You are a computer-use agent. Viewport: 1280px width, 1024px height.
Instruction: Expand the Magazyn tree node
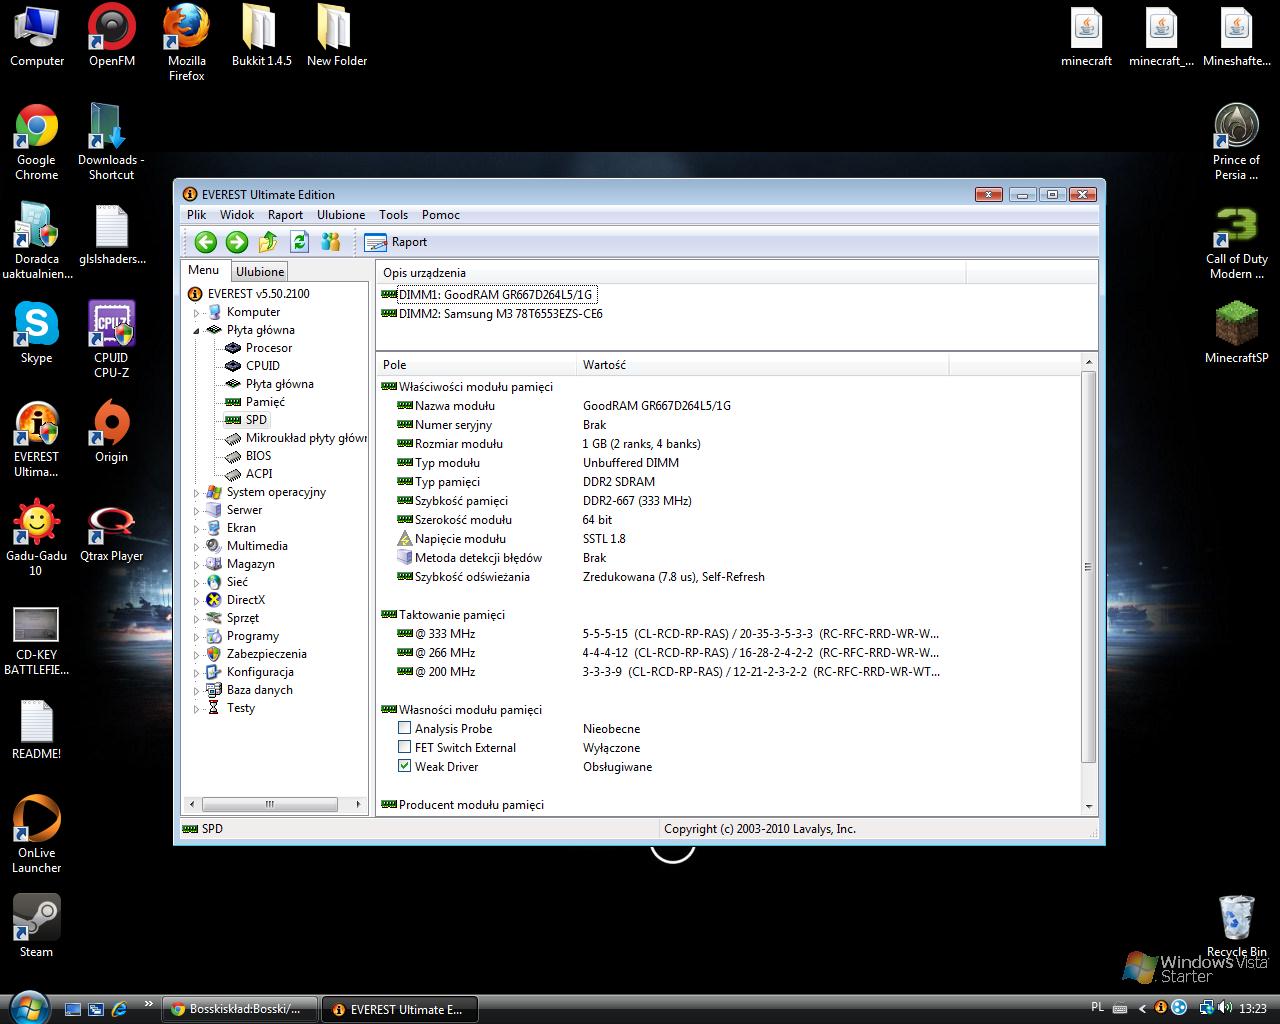pyautogui.click(x=197, y=564)
